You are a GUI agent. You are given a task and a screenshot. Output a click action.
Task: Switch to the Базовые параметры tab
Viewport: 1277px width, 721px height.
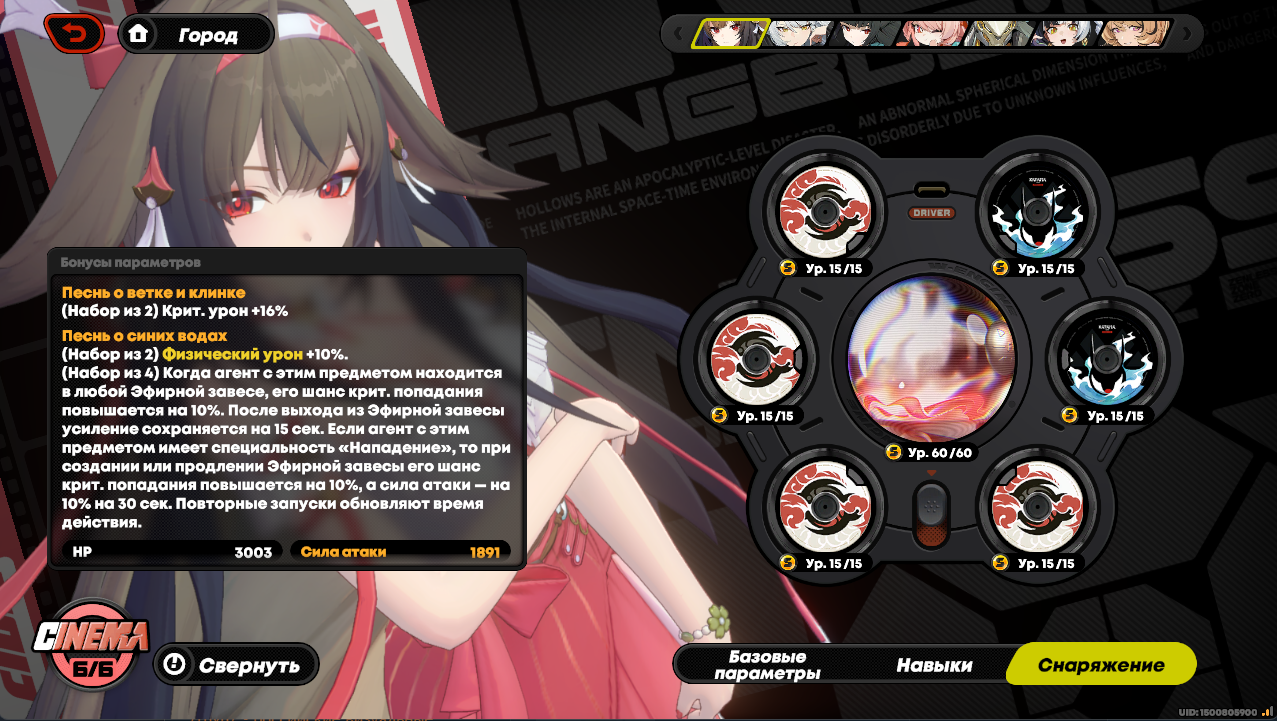767,665
